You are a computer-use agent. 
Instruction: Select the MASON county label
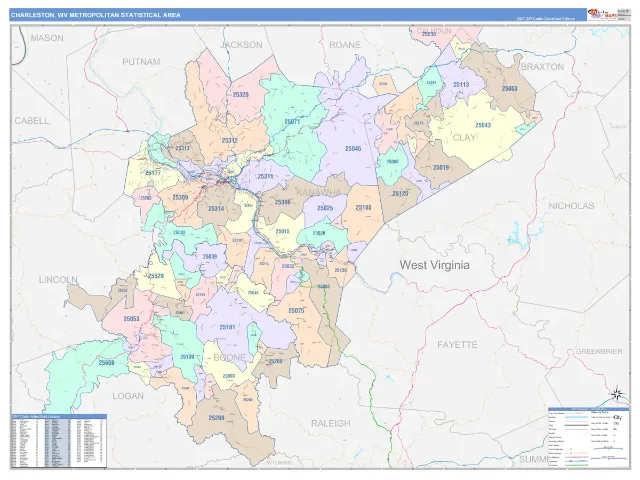point(47,38)
